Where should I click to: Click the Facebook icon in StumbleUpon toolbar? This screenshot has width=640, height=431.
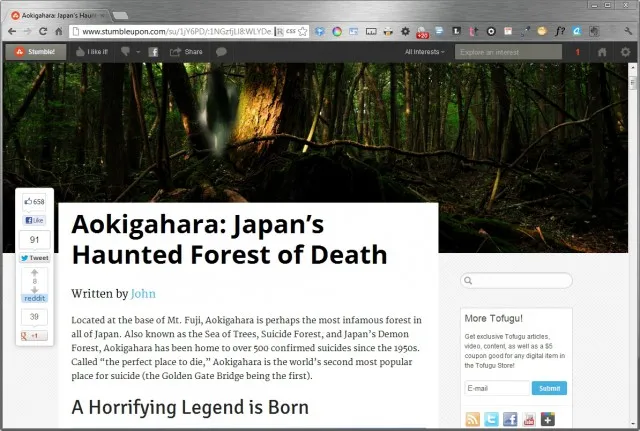tap(153, 52)
